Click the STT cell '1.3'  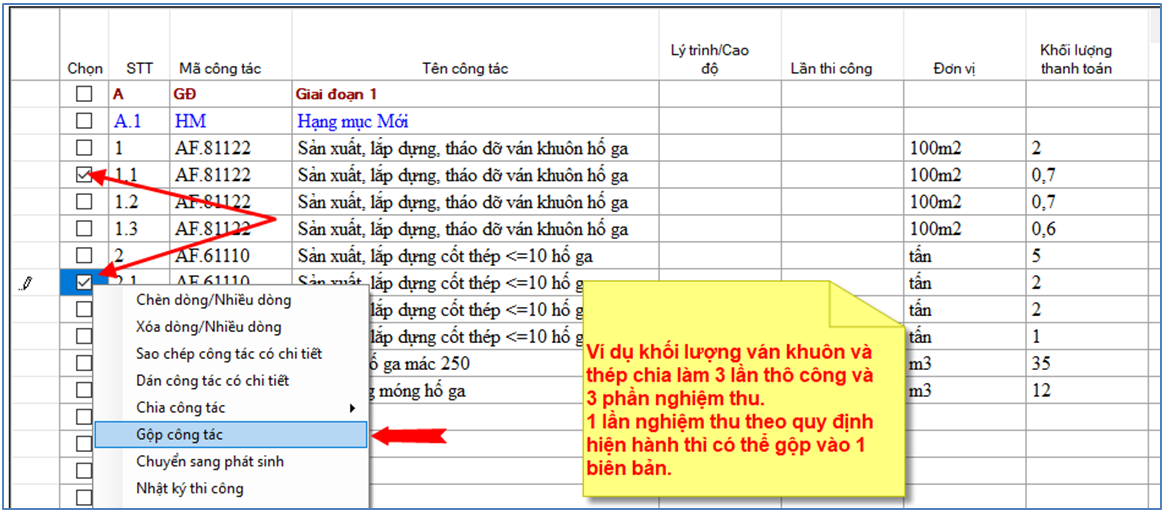tap(139, 228)
